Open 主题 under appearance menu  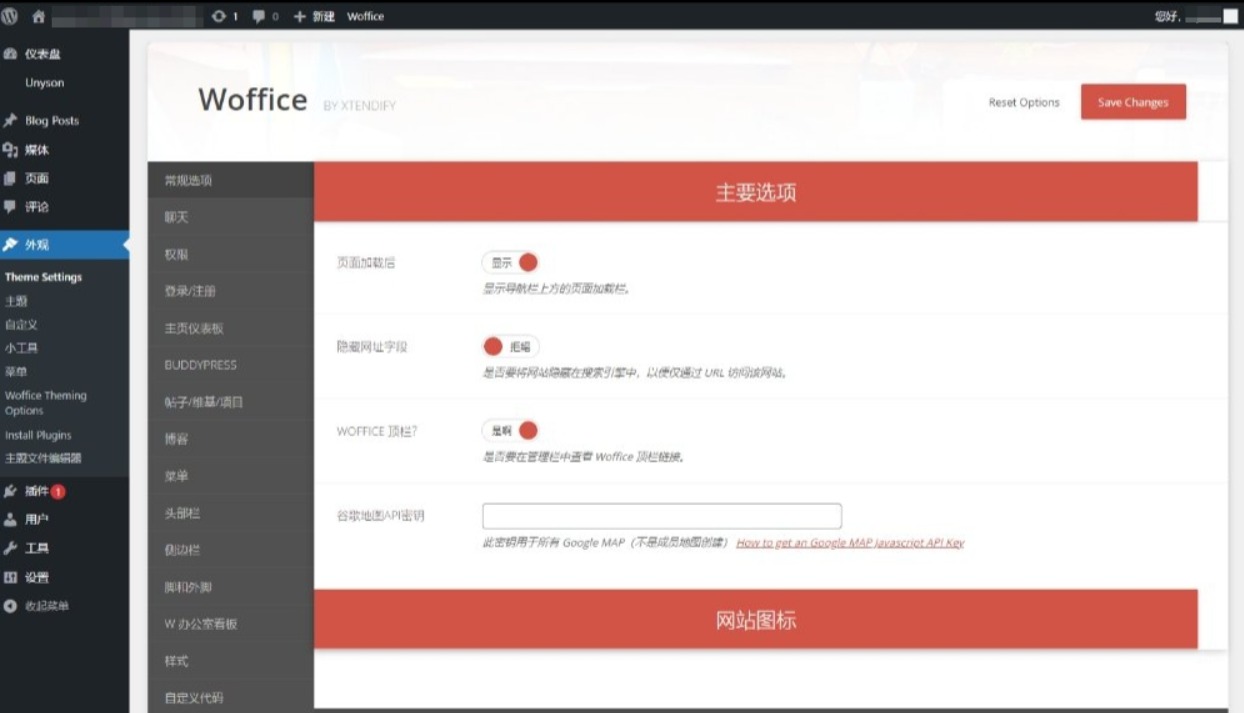[x=16, y=301]
